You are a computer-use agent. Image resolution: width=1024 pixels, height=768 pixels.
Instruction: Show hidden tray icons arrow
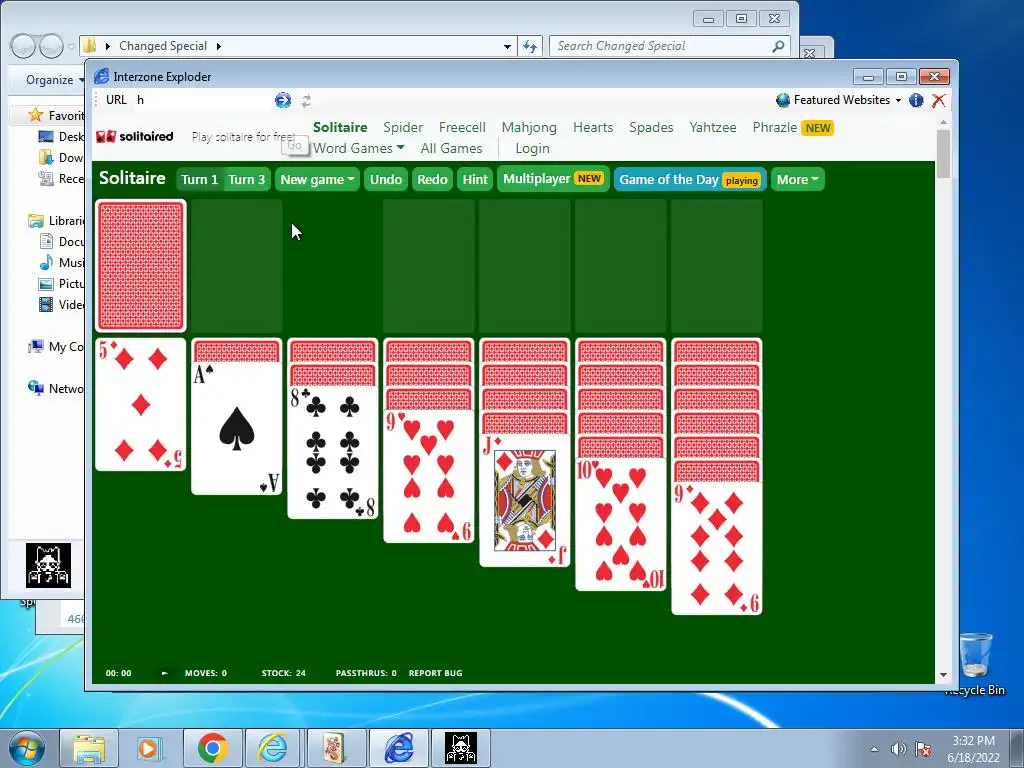(874, 749)
